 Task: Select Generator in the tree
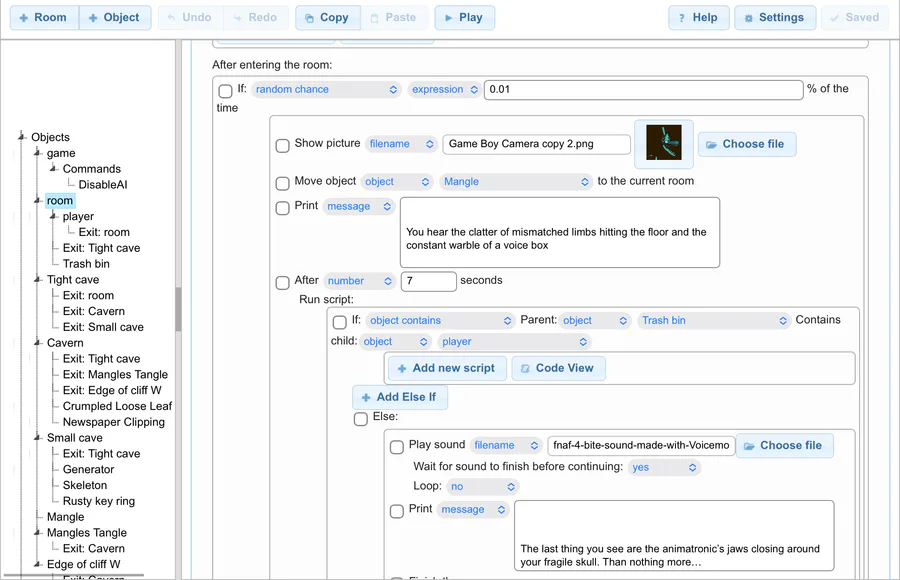click(x=88, y=469)
